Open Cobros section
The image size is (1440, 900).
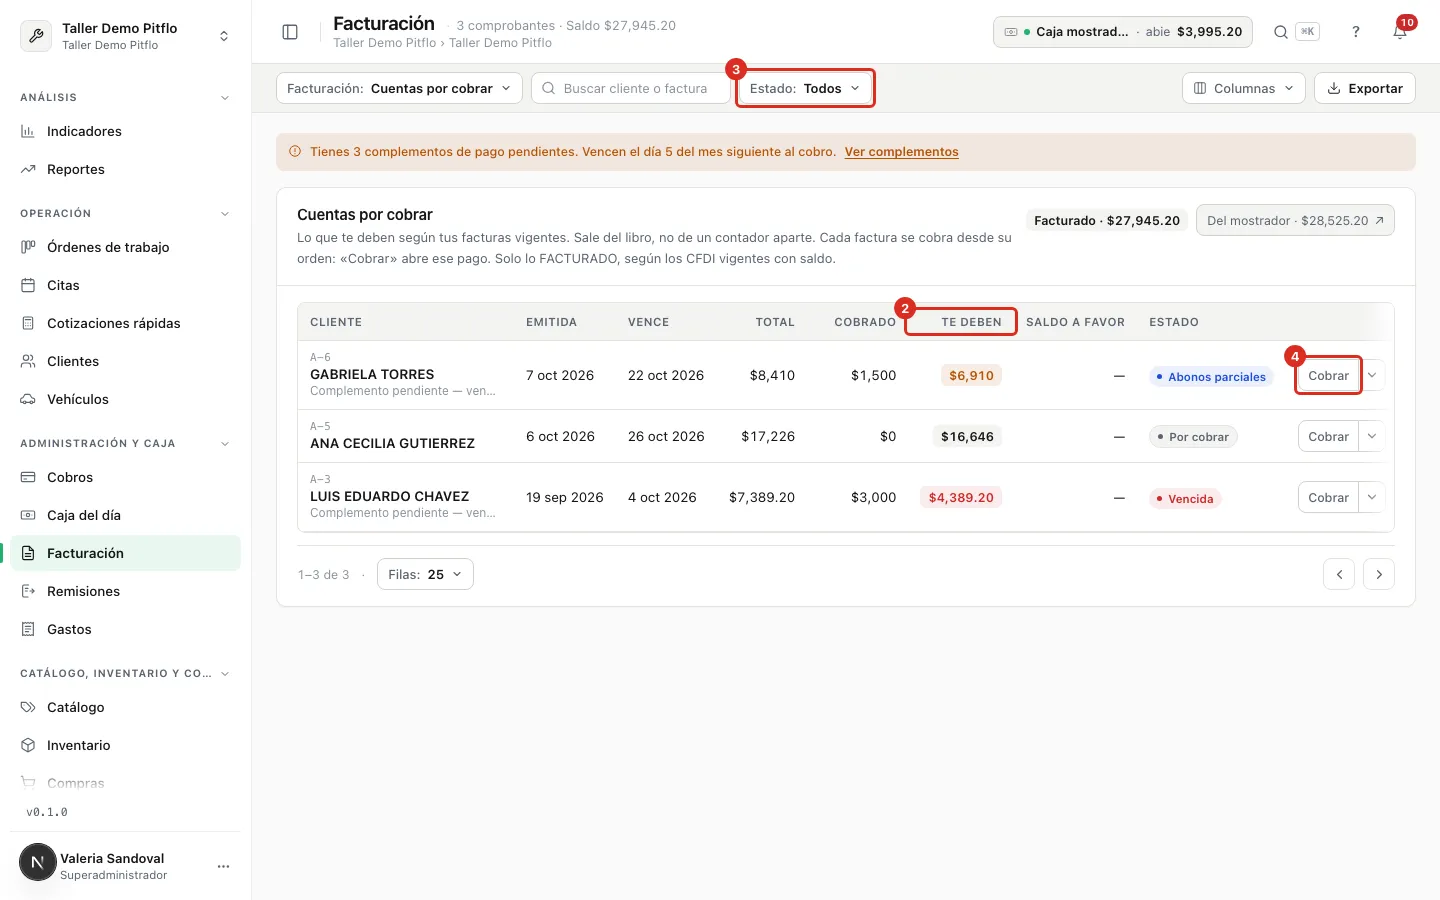(x=125, y=477)
